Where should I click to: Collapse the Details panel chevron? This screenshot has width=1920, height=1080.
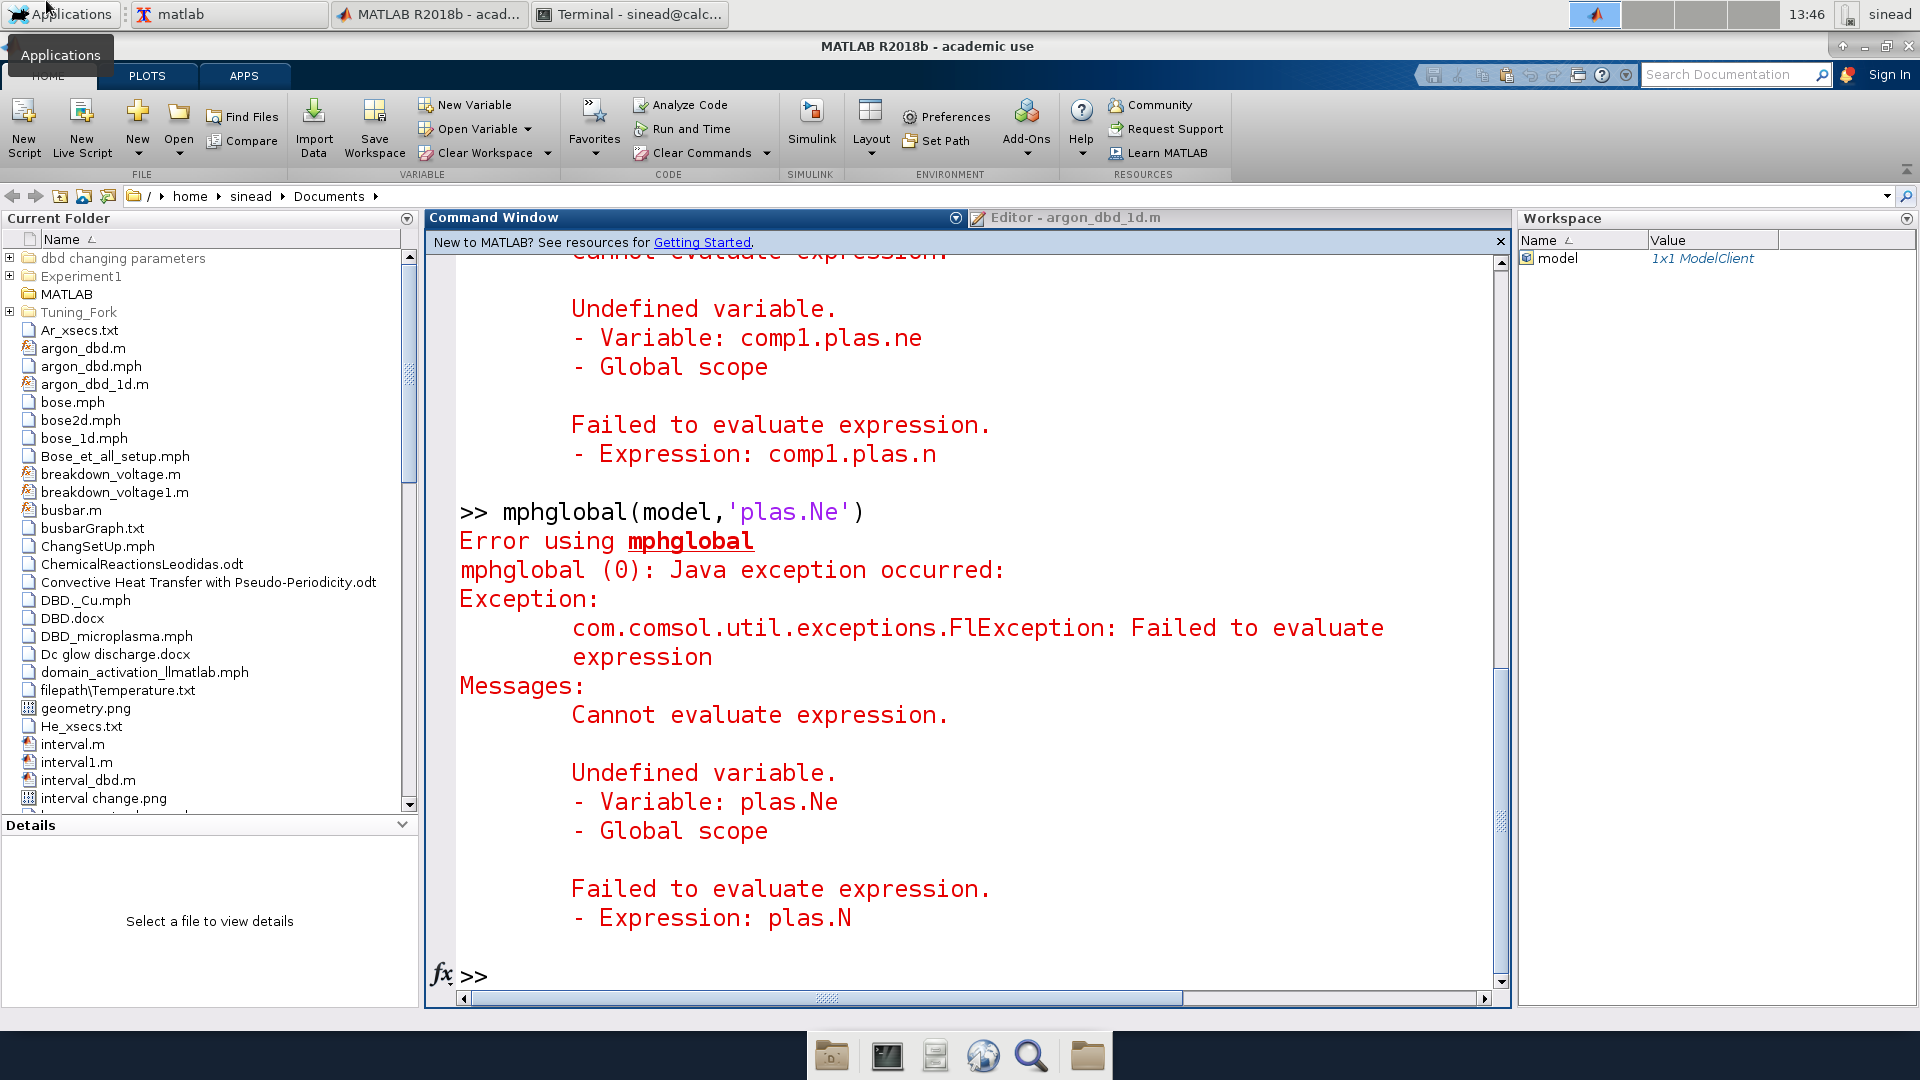pos(402,825)
